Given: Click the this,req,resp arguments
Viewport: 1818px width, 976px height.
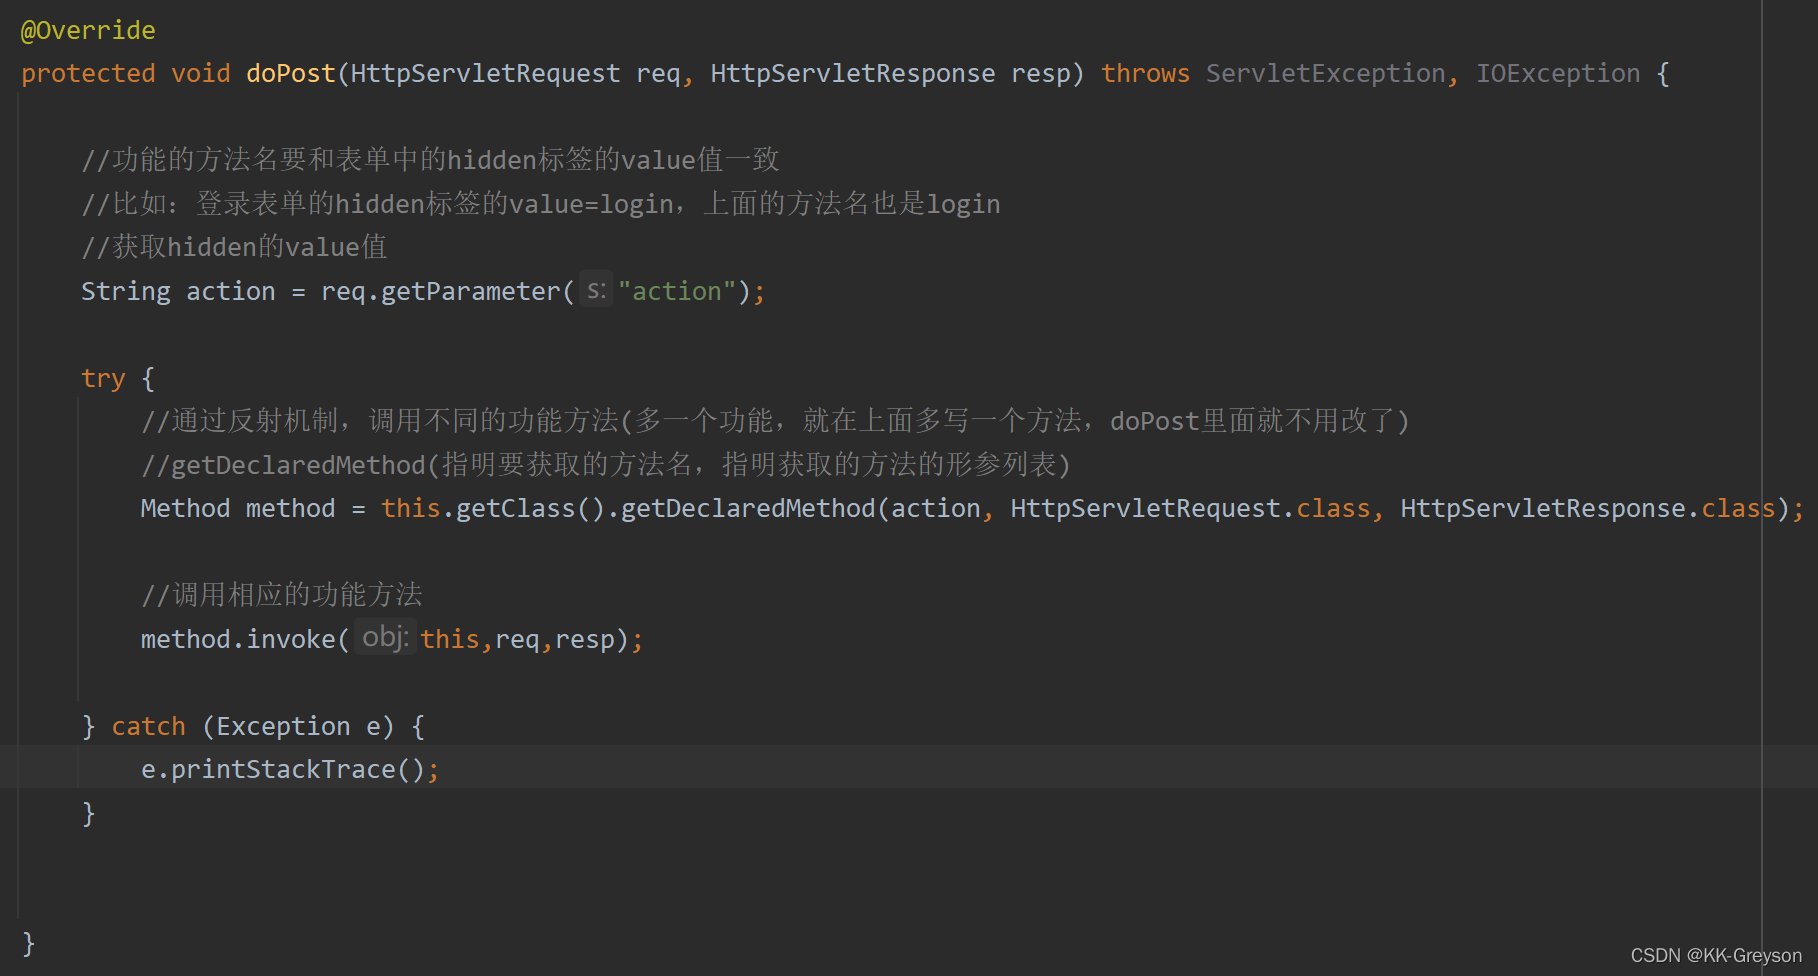Looking at the screenshot, I should 518,640.
